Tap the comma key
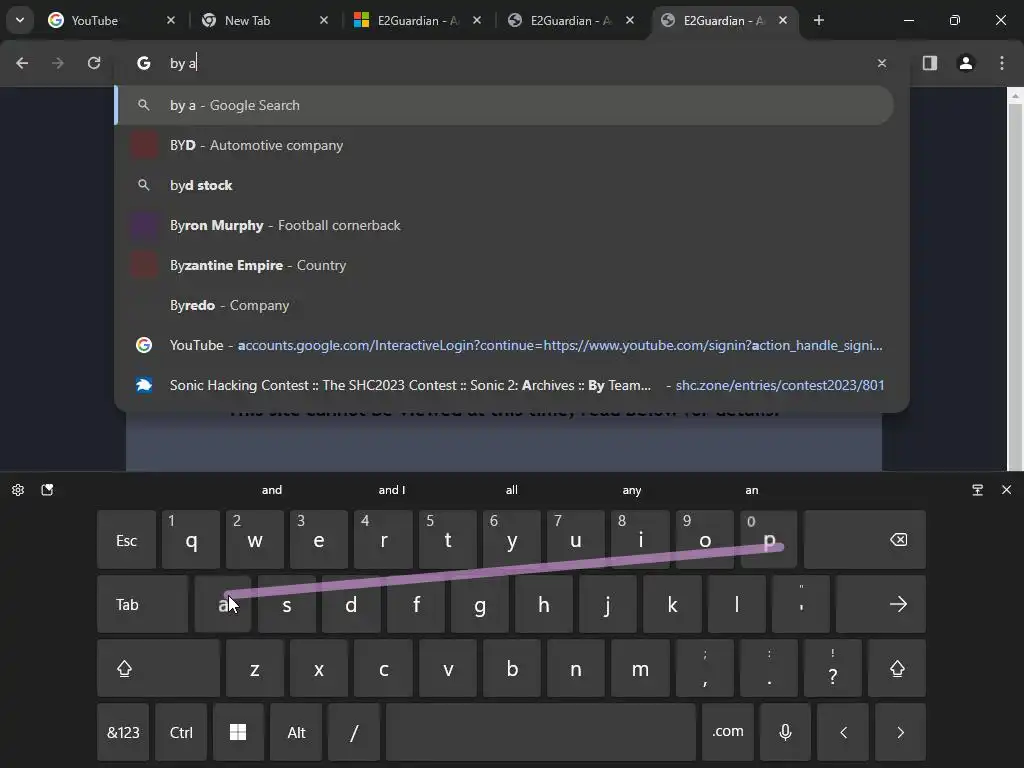The width and height of the screenshot is (1024, 768). pyautogui.click(x=705, y=668)
